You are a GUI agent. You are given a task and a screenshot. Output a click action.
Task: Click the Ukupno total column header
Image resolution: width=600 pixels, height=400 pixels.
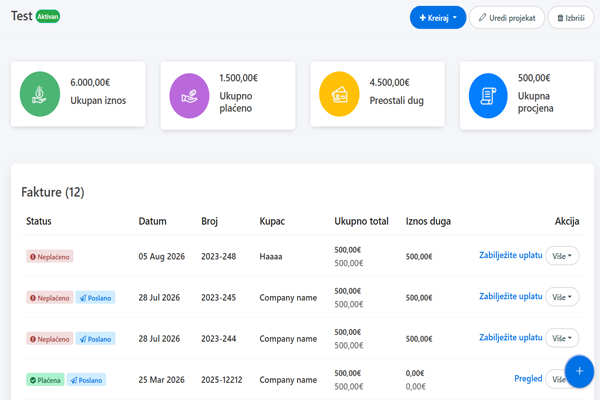(361, 221)
